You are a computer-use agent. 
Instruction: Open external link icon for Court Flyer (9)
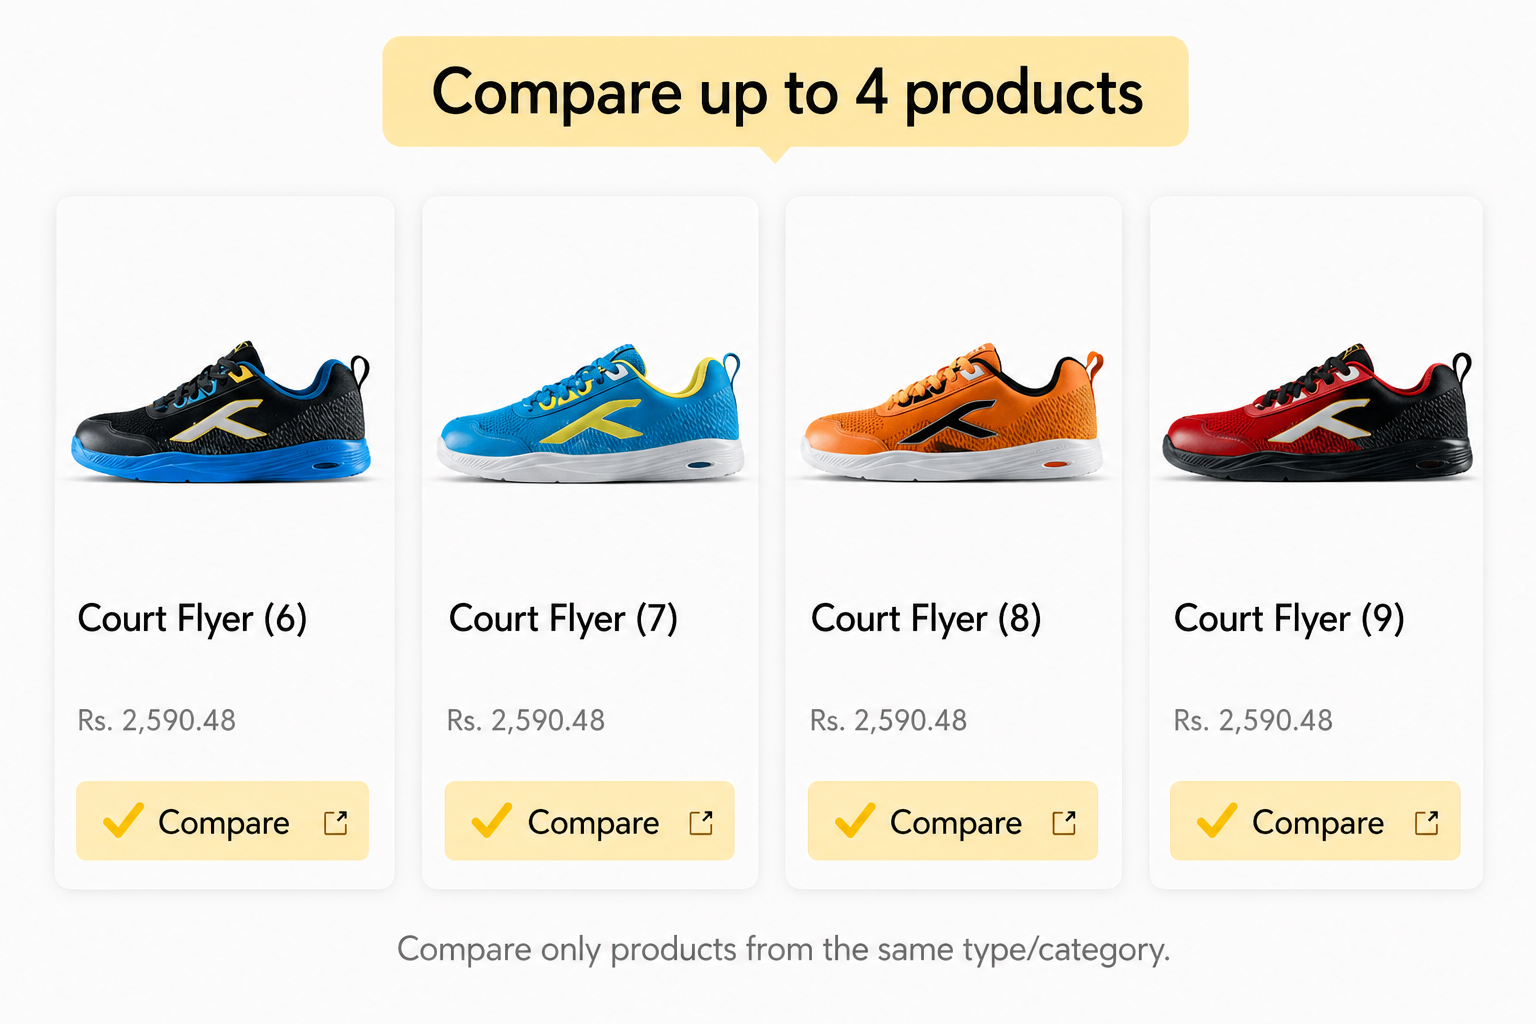pos(1426,823)
